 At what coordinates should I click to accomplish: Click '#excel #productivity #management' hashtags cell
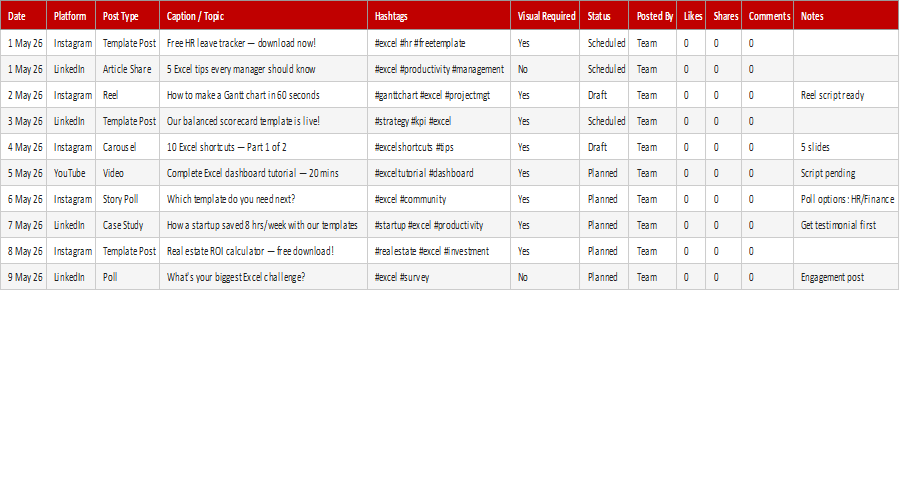coord(439,69)
